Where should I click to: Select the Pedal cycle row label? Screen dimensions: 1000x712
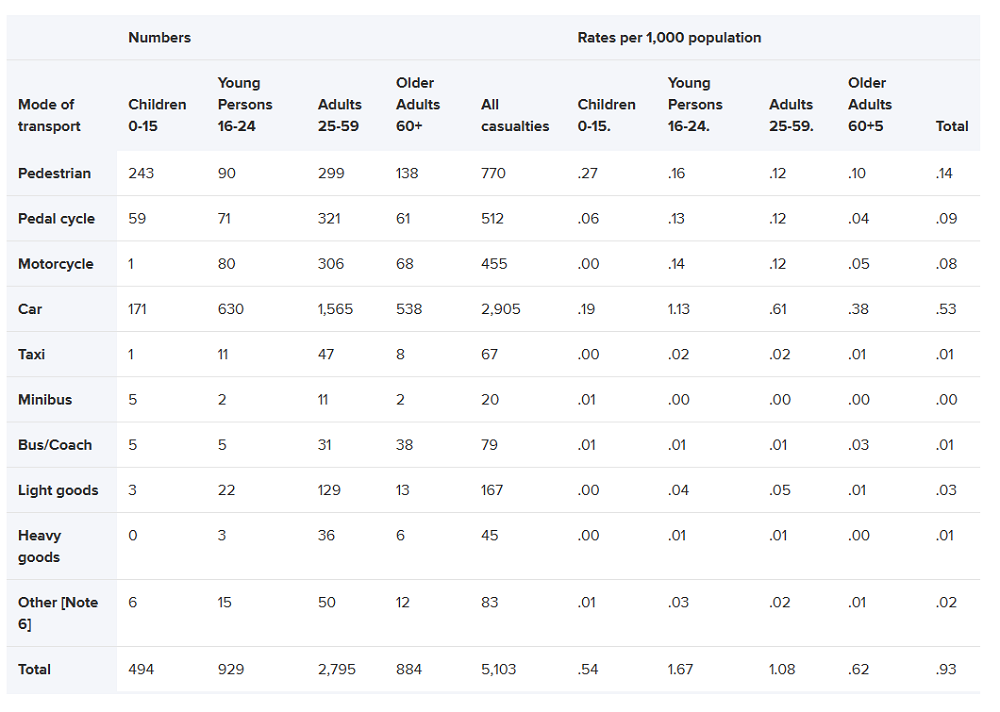(56, 219)
